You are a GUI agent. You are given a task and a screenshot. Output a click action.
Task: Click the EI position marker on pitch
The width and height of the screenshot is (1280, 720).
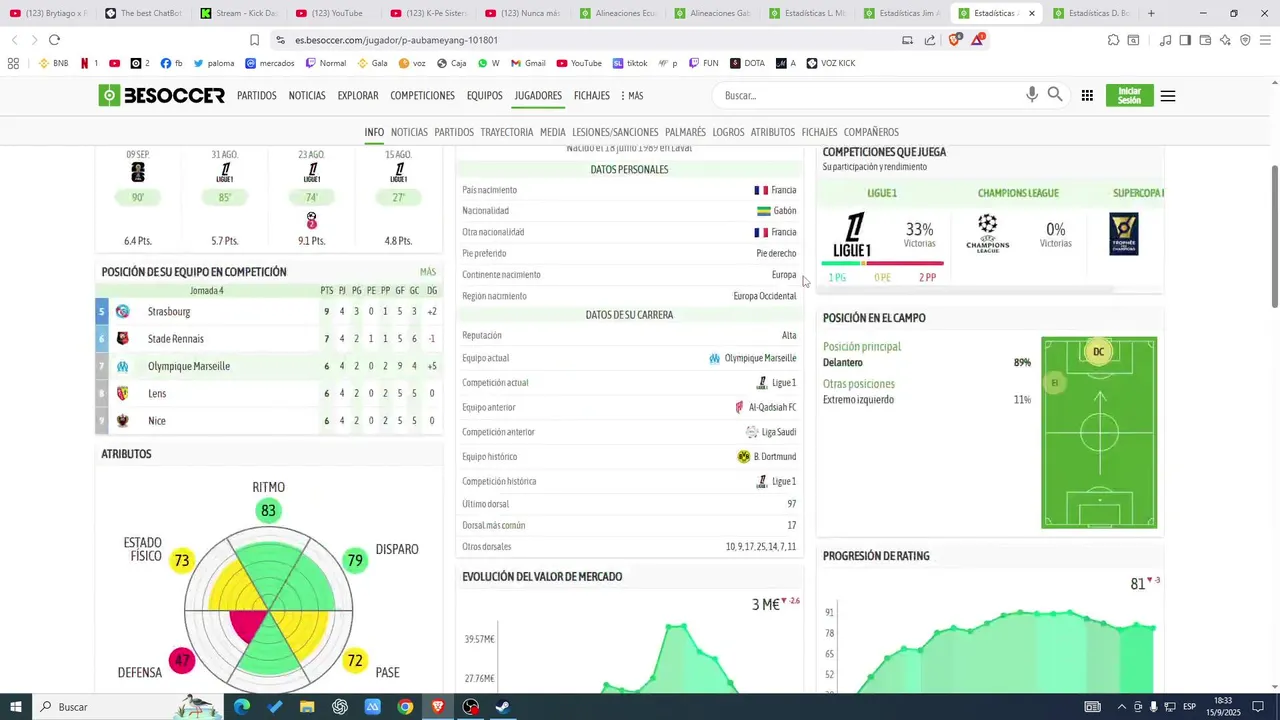(x=1054, y=383)
